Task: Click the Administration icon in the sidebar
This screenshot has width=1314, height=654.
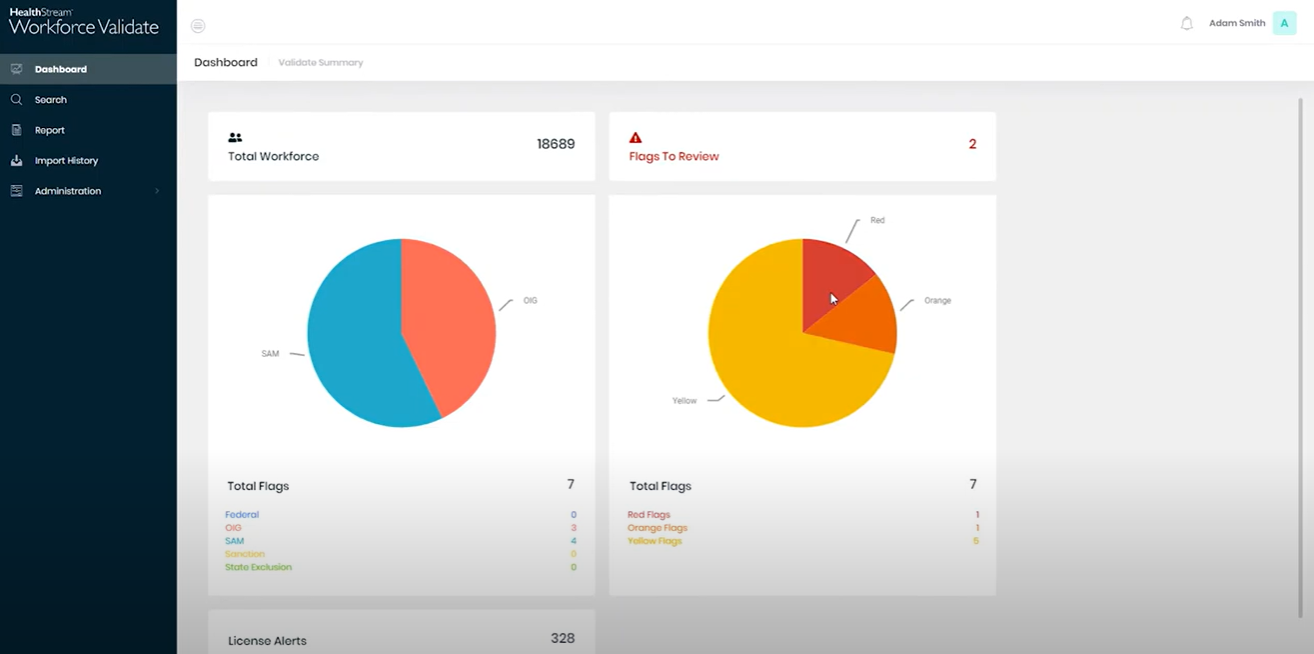Action: (15, 191)
